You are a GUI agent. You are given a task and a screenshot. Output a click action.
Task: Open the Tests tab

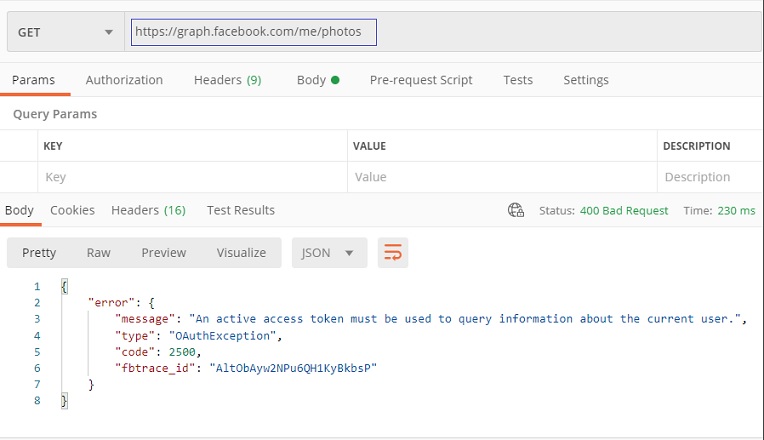(x=518, y=80)
